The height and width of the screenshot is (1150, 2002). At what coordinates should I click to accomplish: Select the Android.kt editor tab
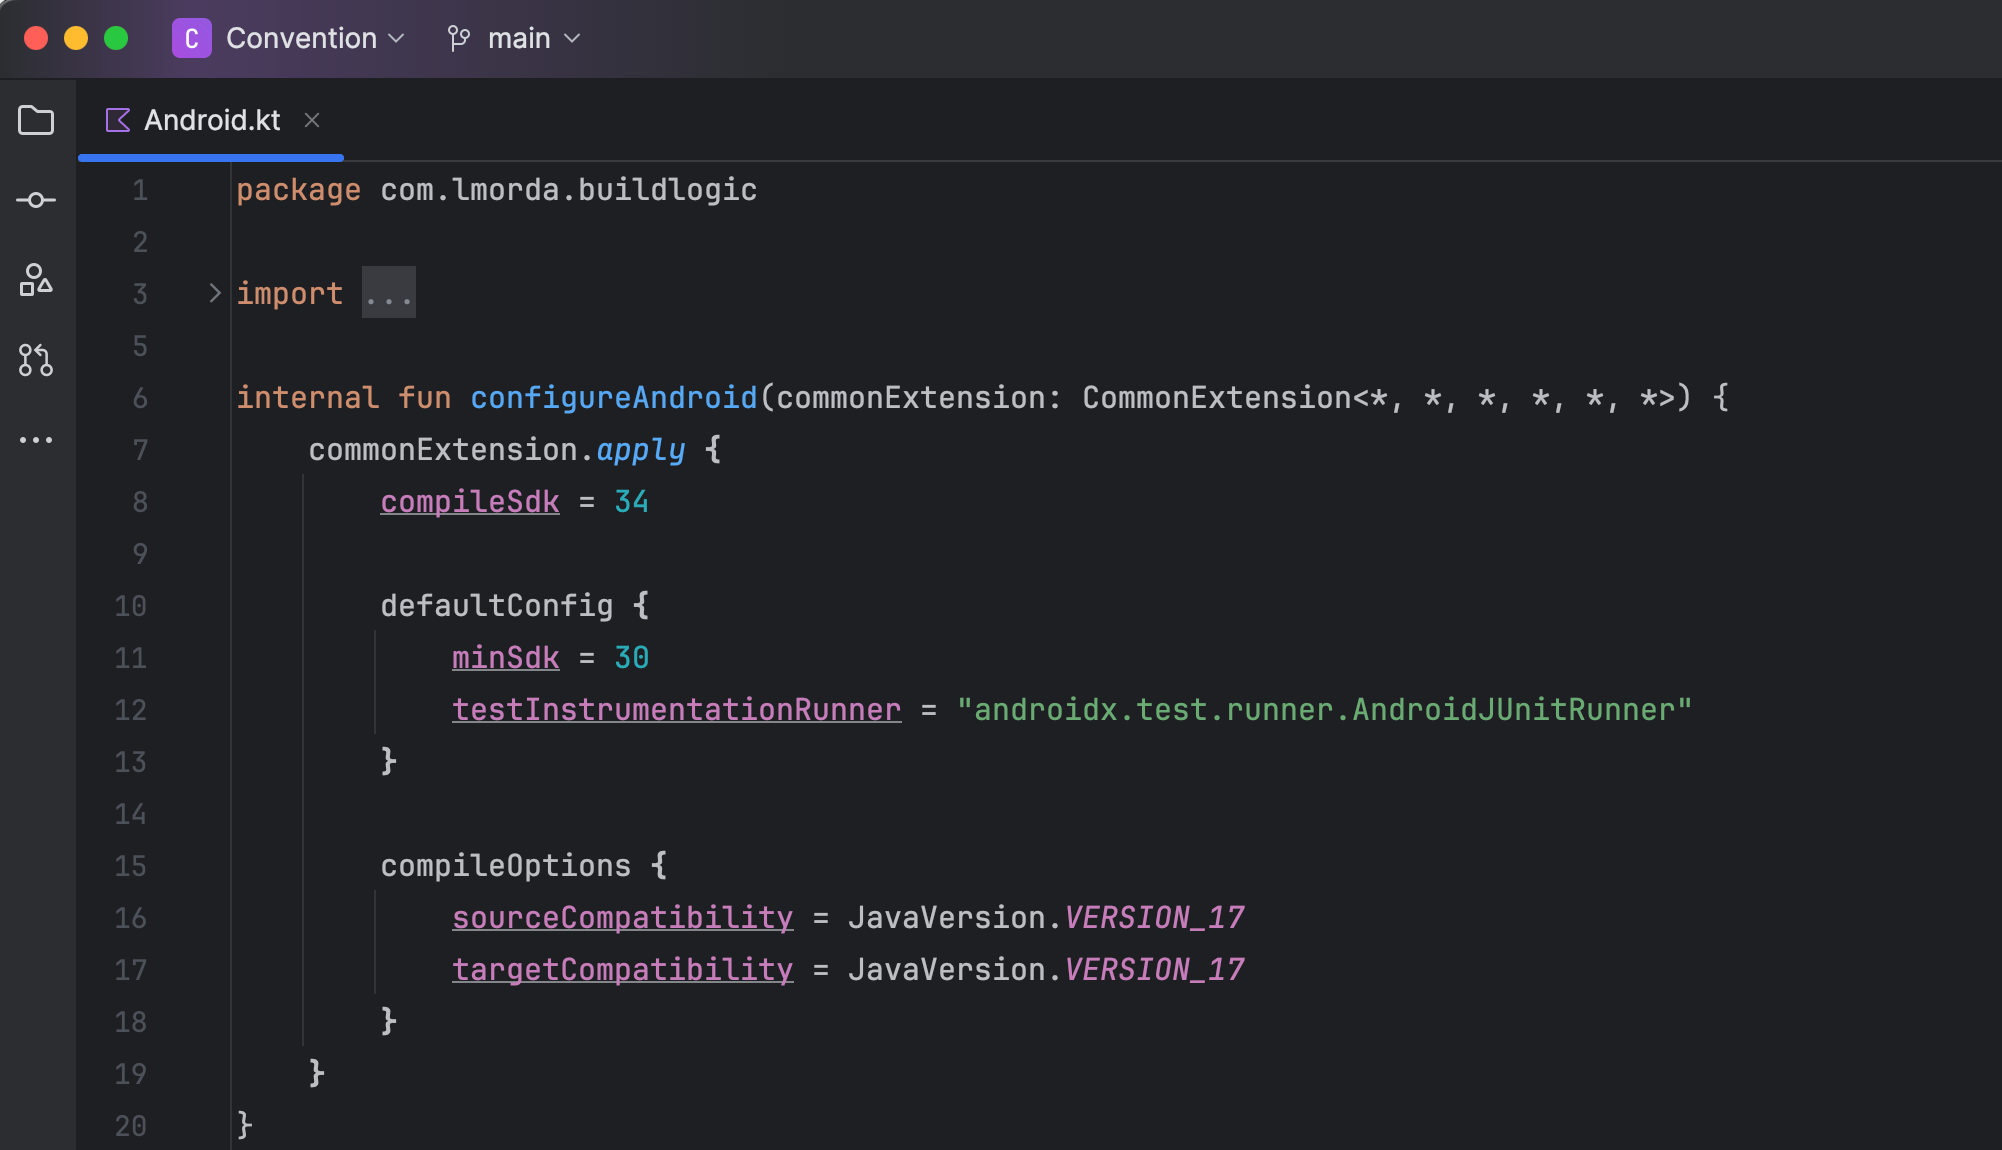coord(212,121)
